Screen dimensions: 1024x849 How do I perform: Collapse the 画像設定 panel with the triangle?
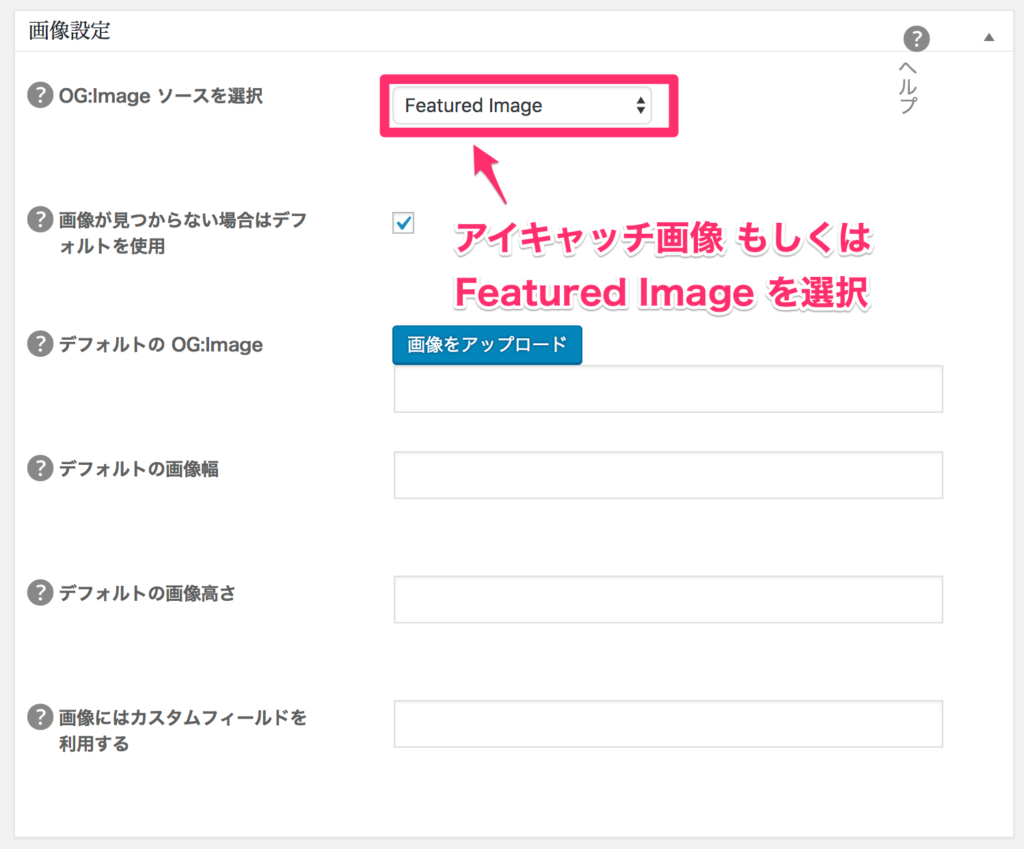(989, 37)
